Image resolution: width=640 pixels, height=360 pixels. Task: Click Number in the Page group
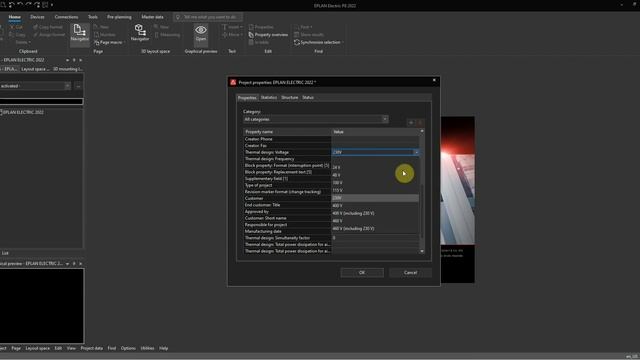point(104,35)
